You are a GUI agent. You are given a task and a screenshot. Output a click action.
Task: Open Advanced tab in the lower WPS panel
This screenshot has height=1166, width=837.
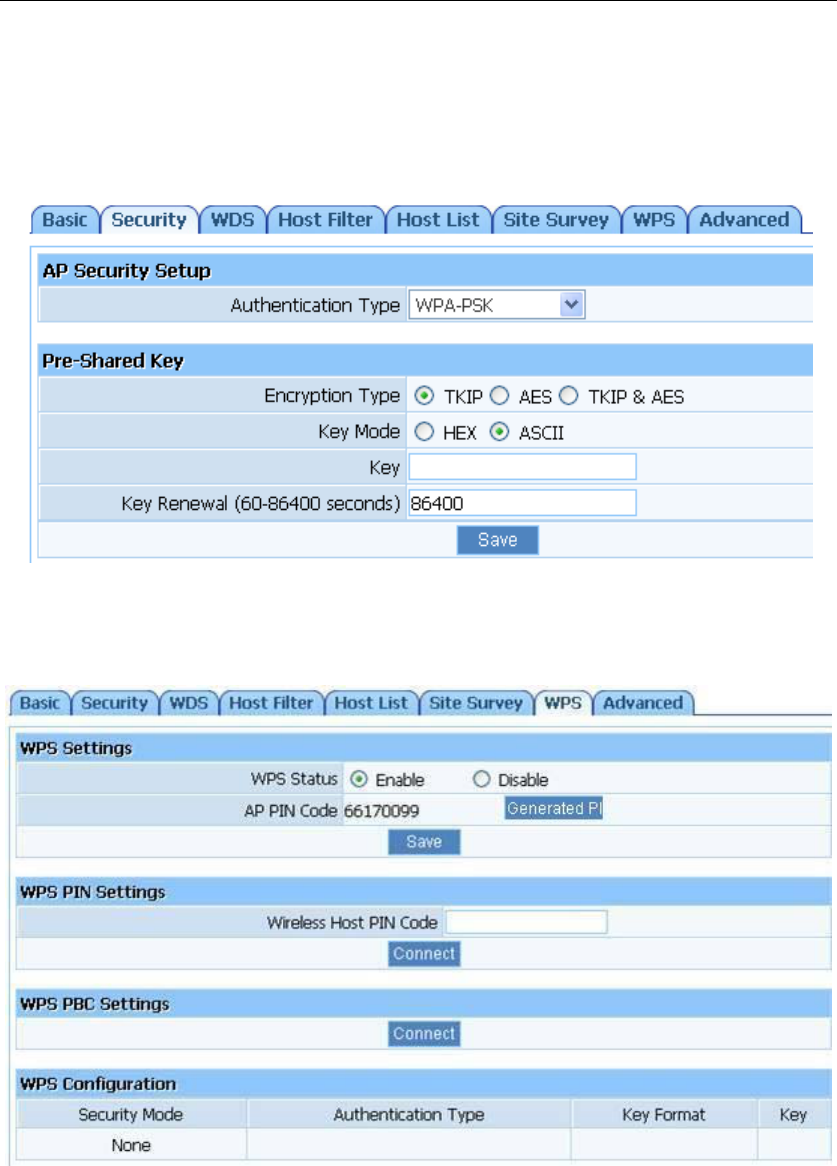[643, 703]
